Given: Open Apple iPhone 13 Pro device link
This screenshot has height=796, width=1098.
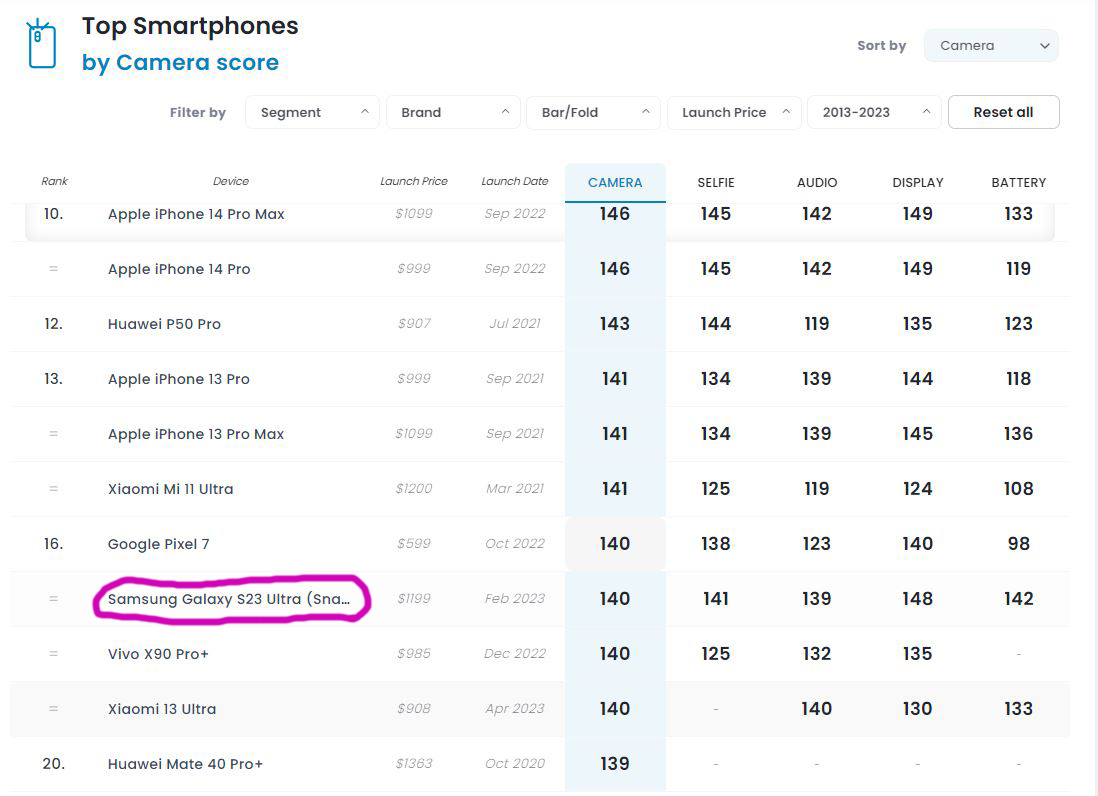Looking at the screenshot, I should click(x=179, y=379).
